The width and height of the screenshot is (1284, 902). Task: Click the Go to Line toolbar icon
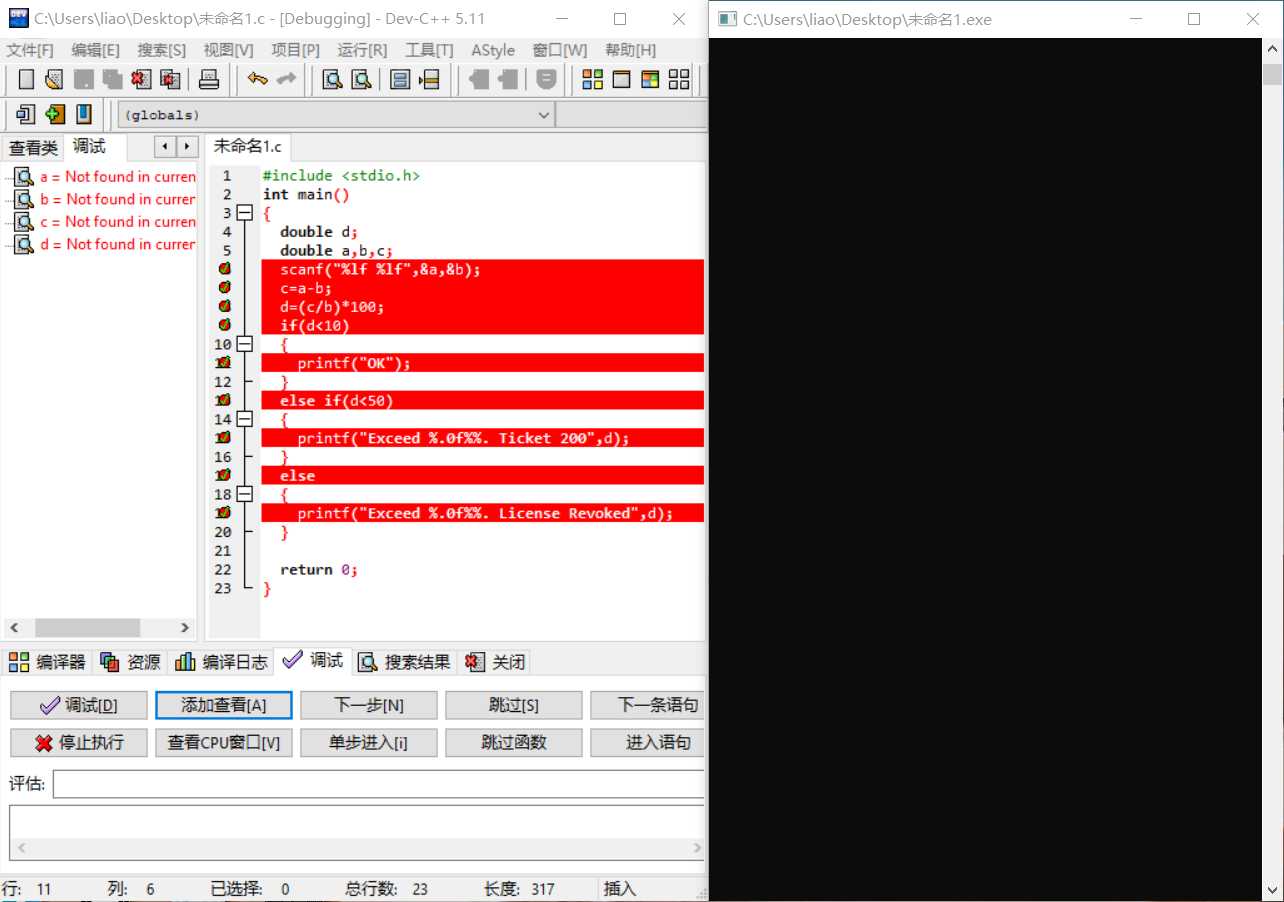click(x=429, y=79)
